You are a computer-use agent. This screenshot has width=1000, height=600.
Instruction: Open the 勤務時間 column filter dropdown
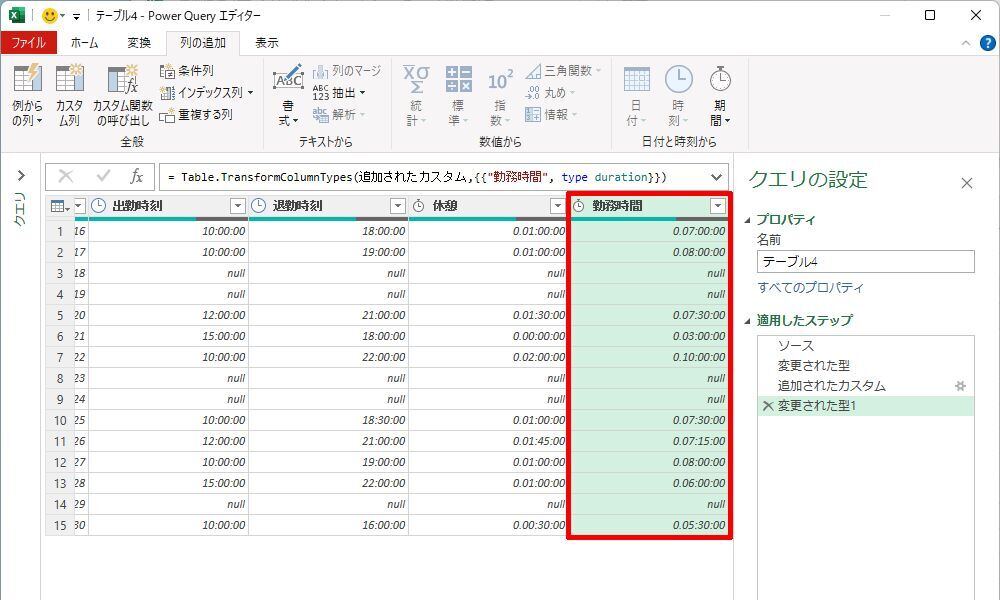tap(717, 206)
